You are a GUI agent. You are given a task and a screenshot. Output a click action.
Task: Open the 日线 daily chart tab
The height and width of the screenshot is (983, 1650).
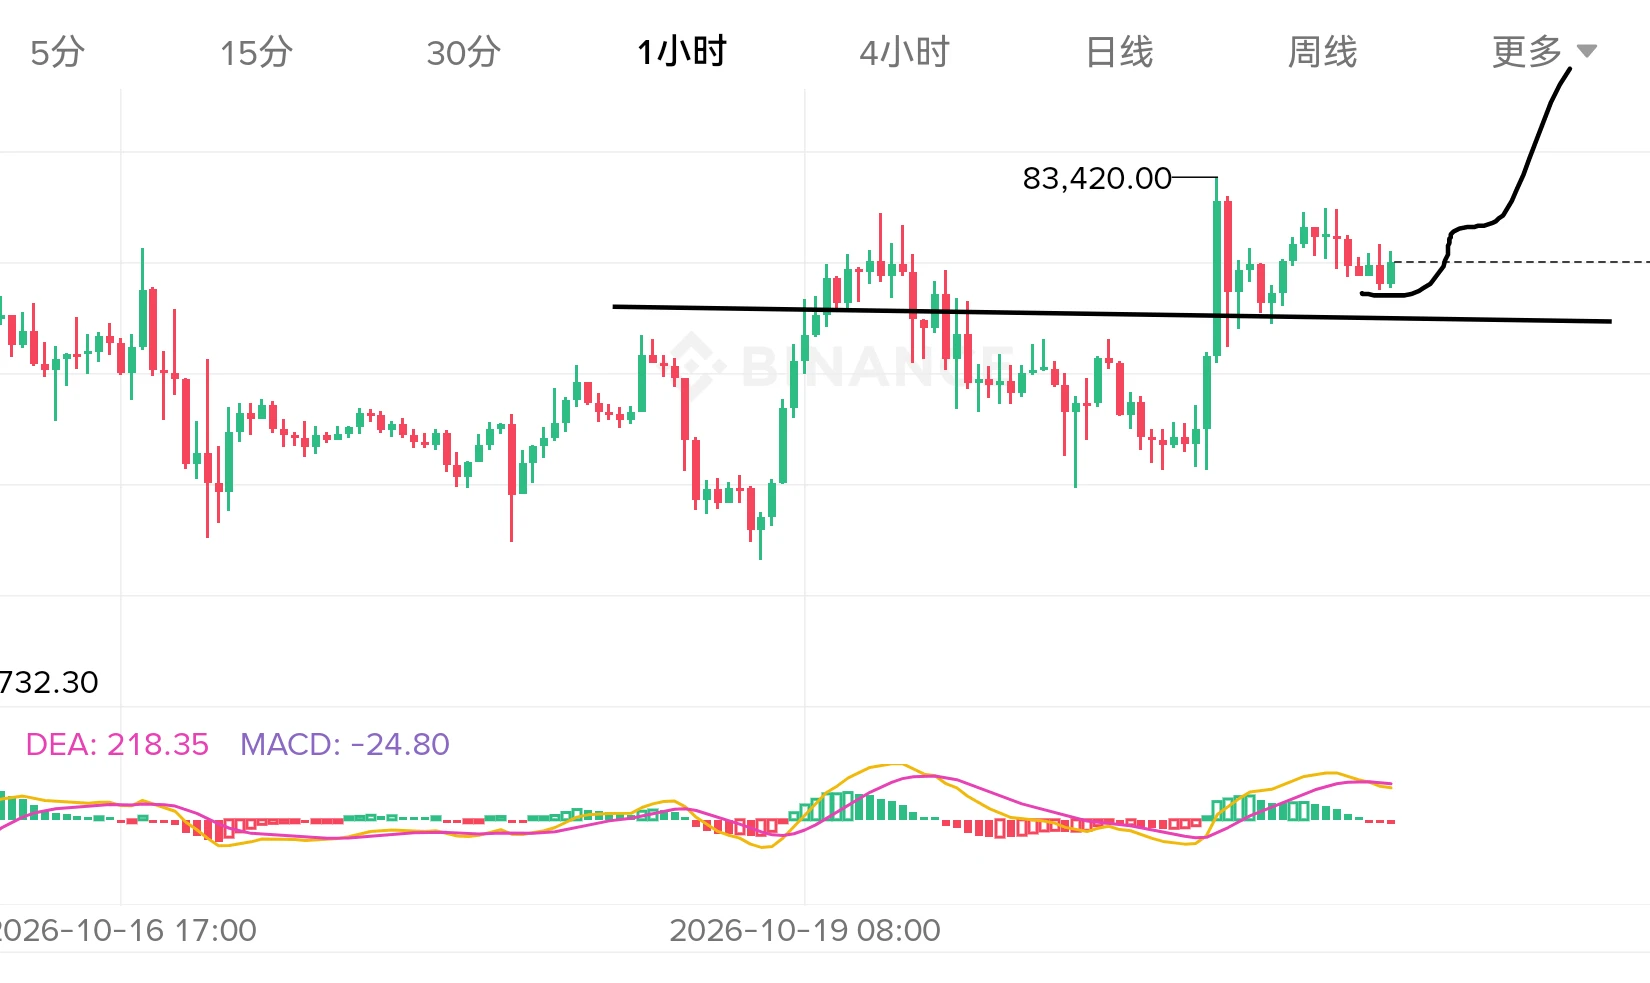[x=1120, y=52]
